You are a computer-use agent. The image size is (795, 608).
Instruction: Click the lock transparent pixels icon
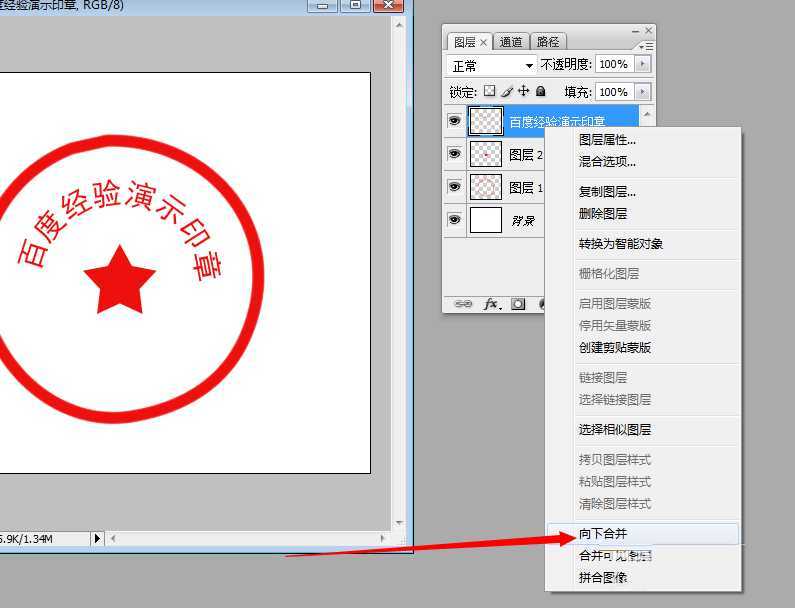tap(490, 91)
